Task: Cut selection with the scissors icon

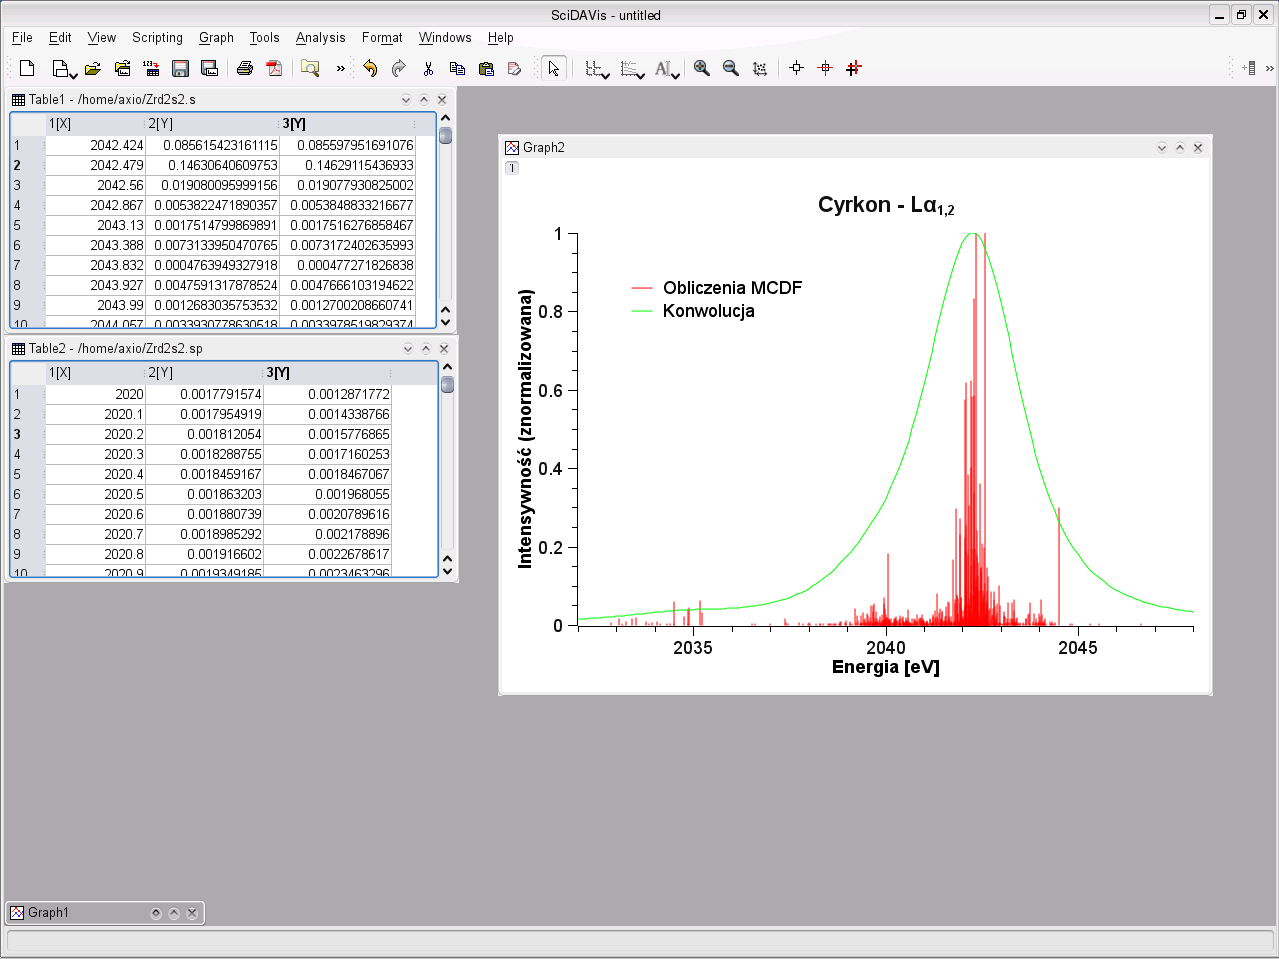Action: [x=428, y=68]
